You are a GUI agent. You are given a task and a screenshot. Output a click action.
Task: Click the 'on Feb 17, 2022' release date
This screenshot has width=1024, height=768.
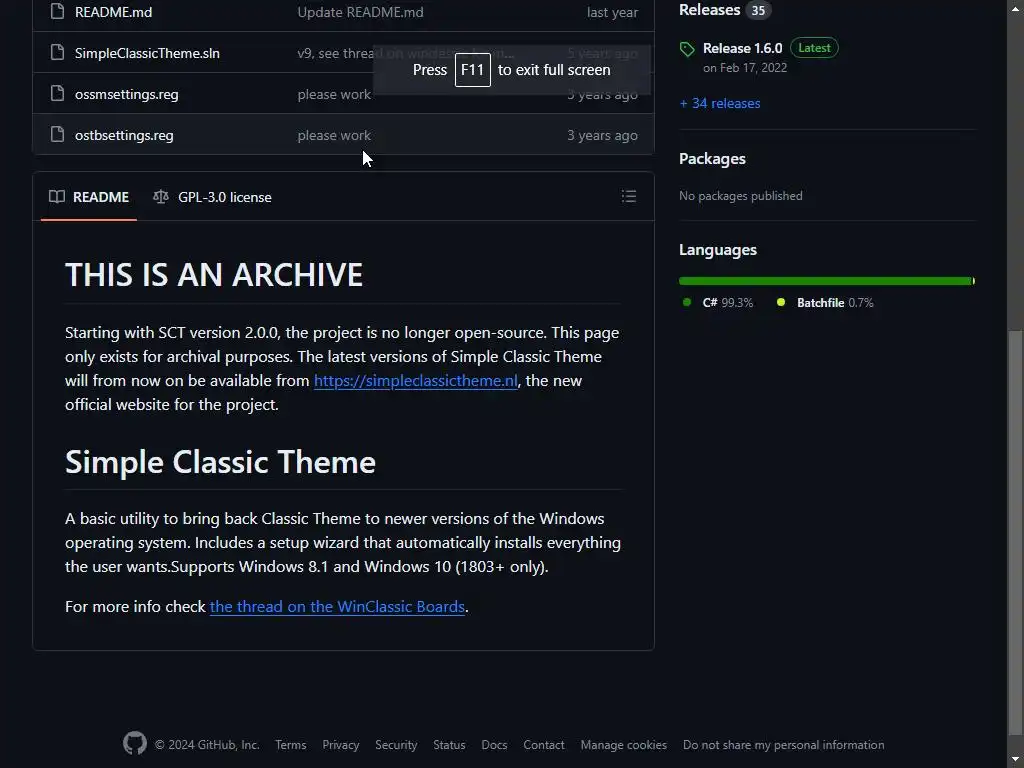pos(744,68)
